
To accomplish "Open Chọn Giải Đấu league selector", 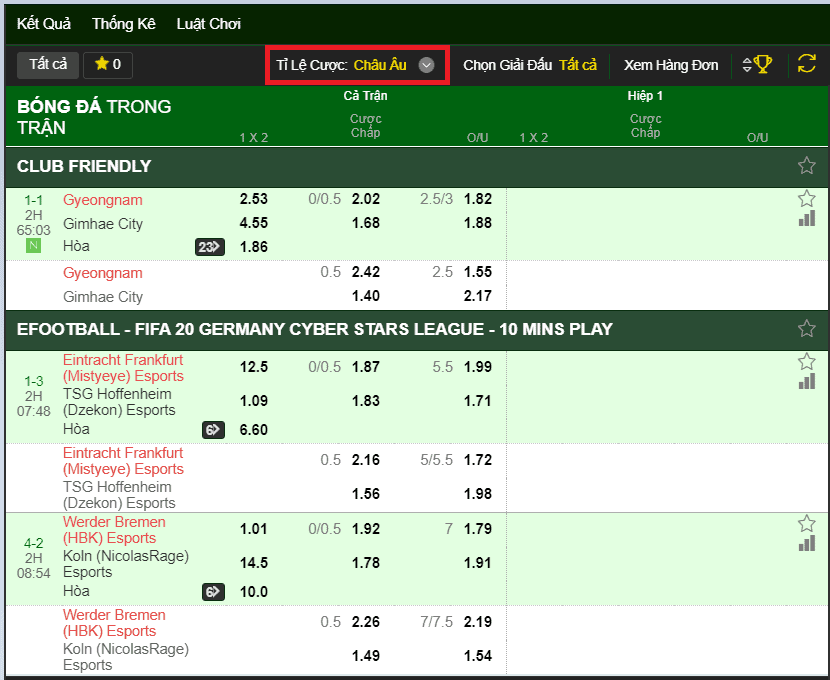I will (x=530, y=65).
